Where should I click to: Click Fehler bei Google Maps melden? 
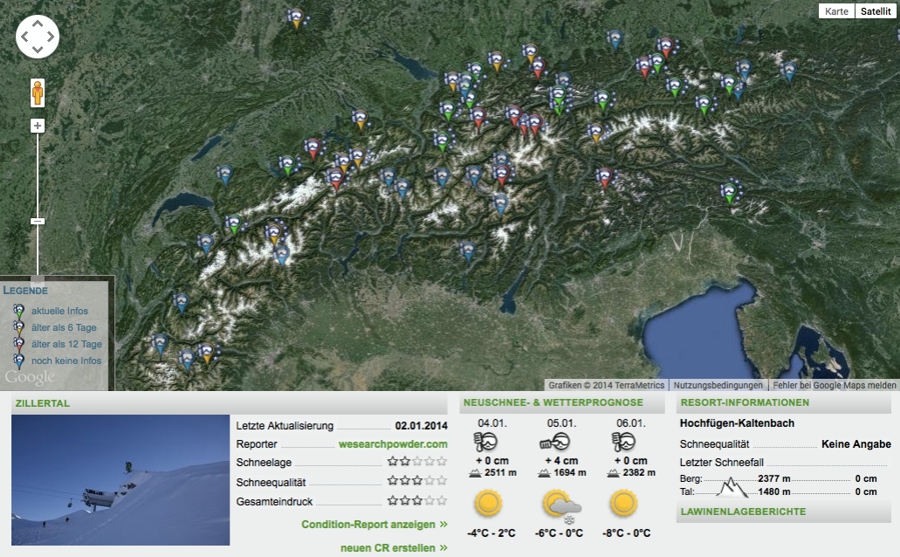[834, 385]
